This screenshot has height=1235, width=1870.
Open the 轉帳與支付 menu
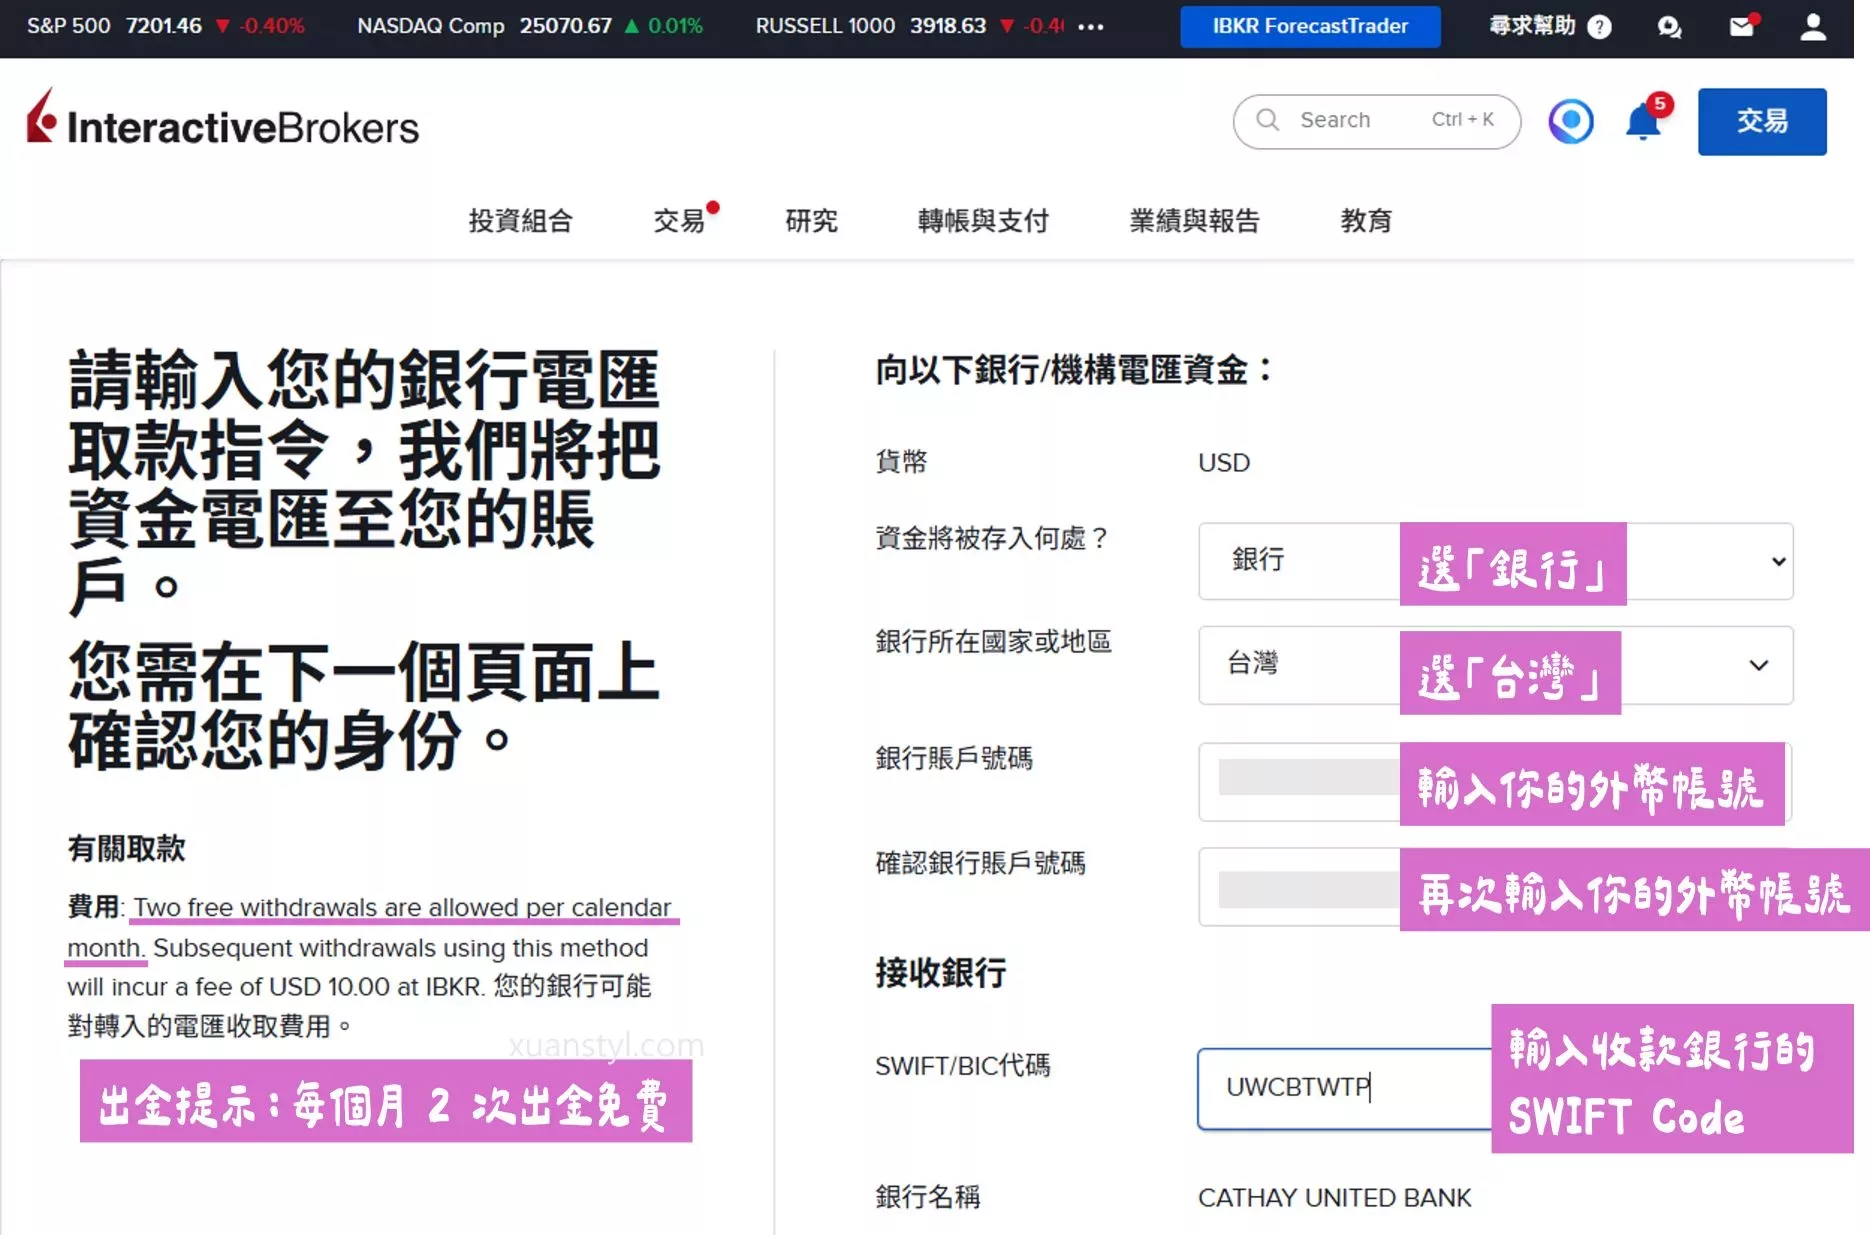point(983,220)
